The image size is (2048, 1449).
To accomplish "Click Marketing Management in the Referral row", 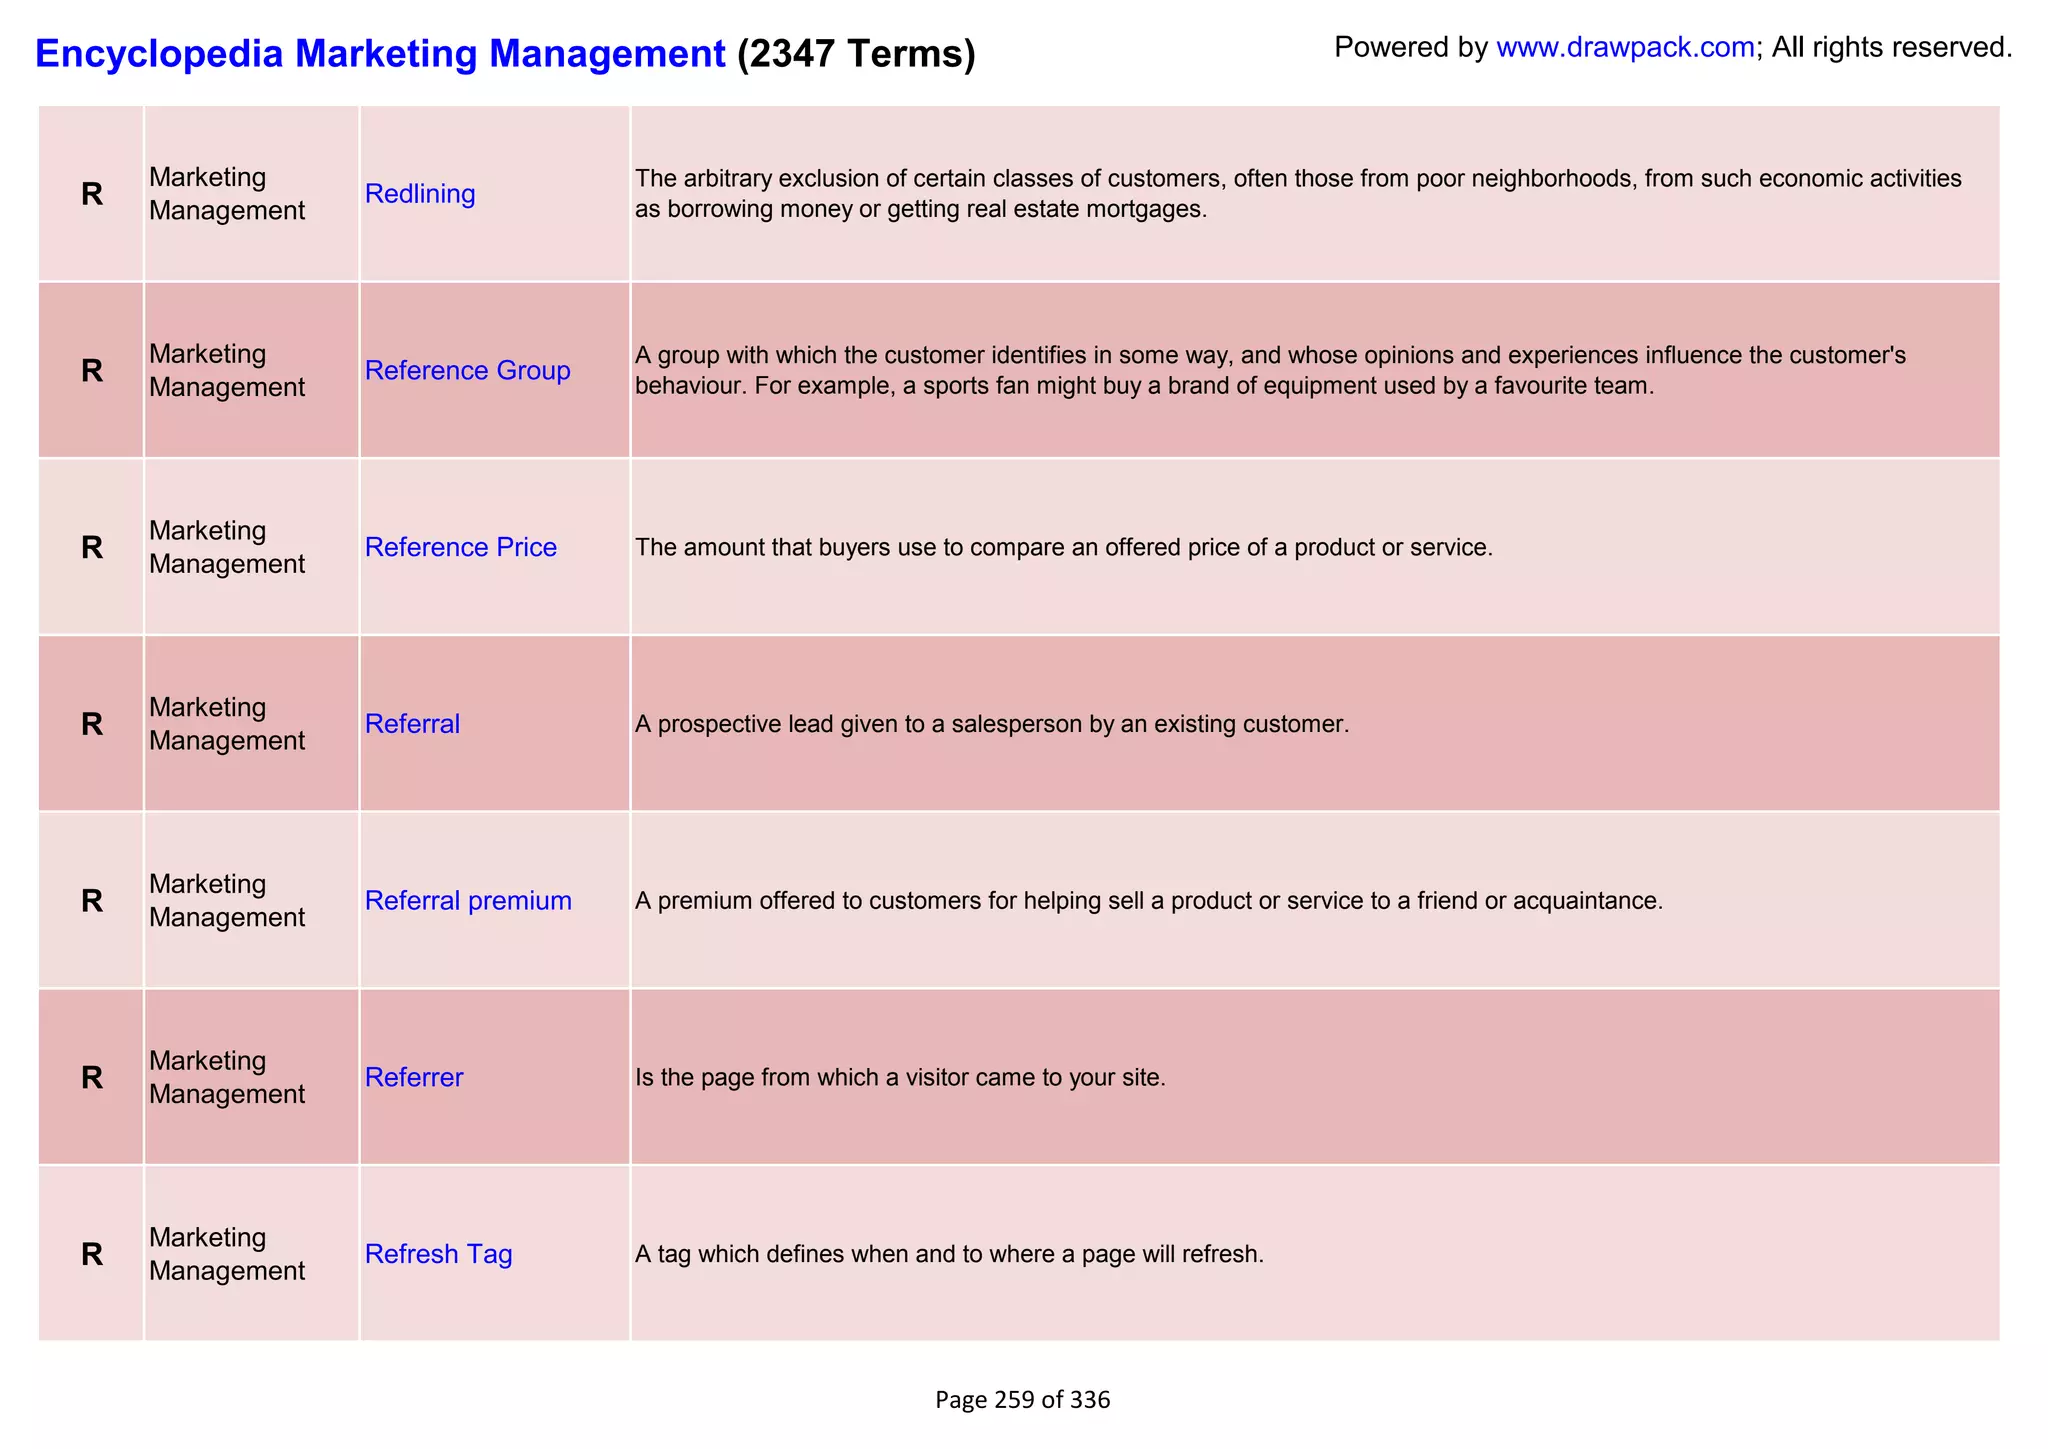I will coord(227,724).
